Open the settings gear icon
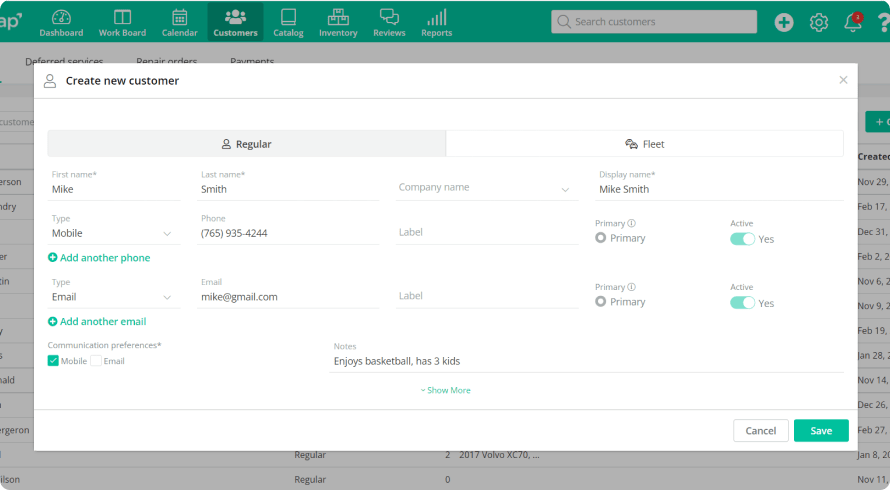The image size is (890, 490). pyautogui.click(x=818, y=23)
